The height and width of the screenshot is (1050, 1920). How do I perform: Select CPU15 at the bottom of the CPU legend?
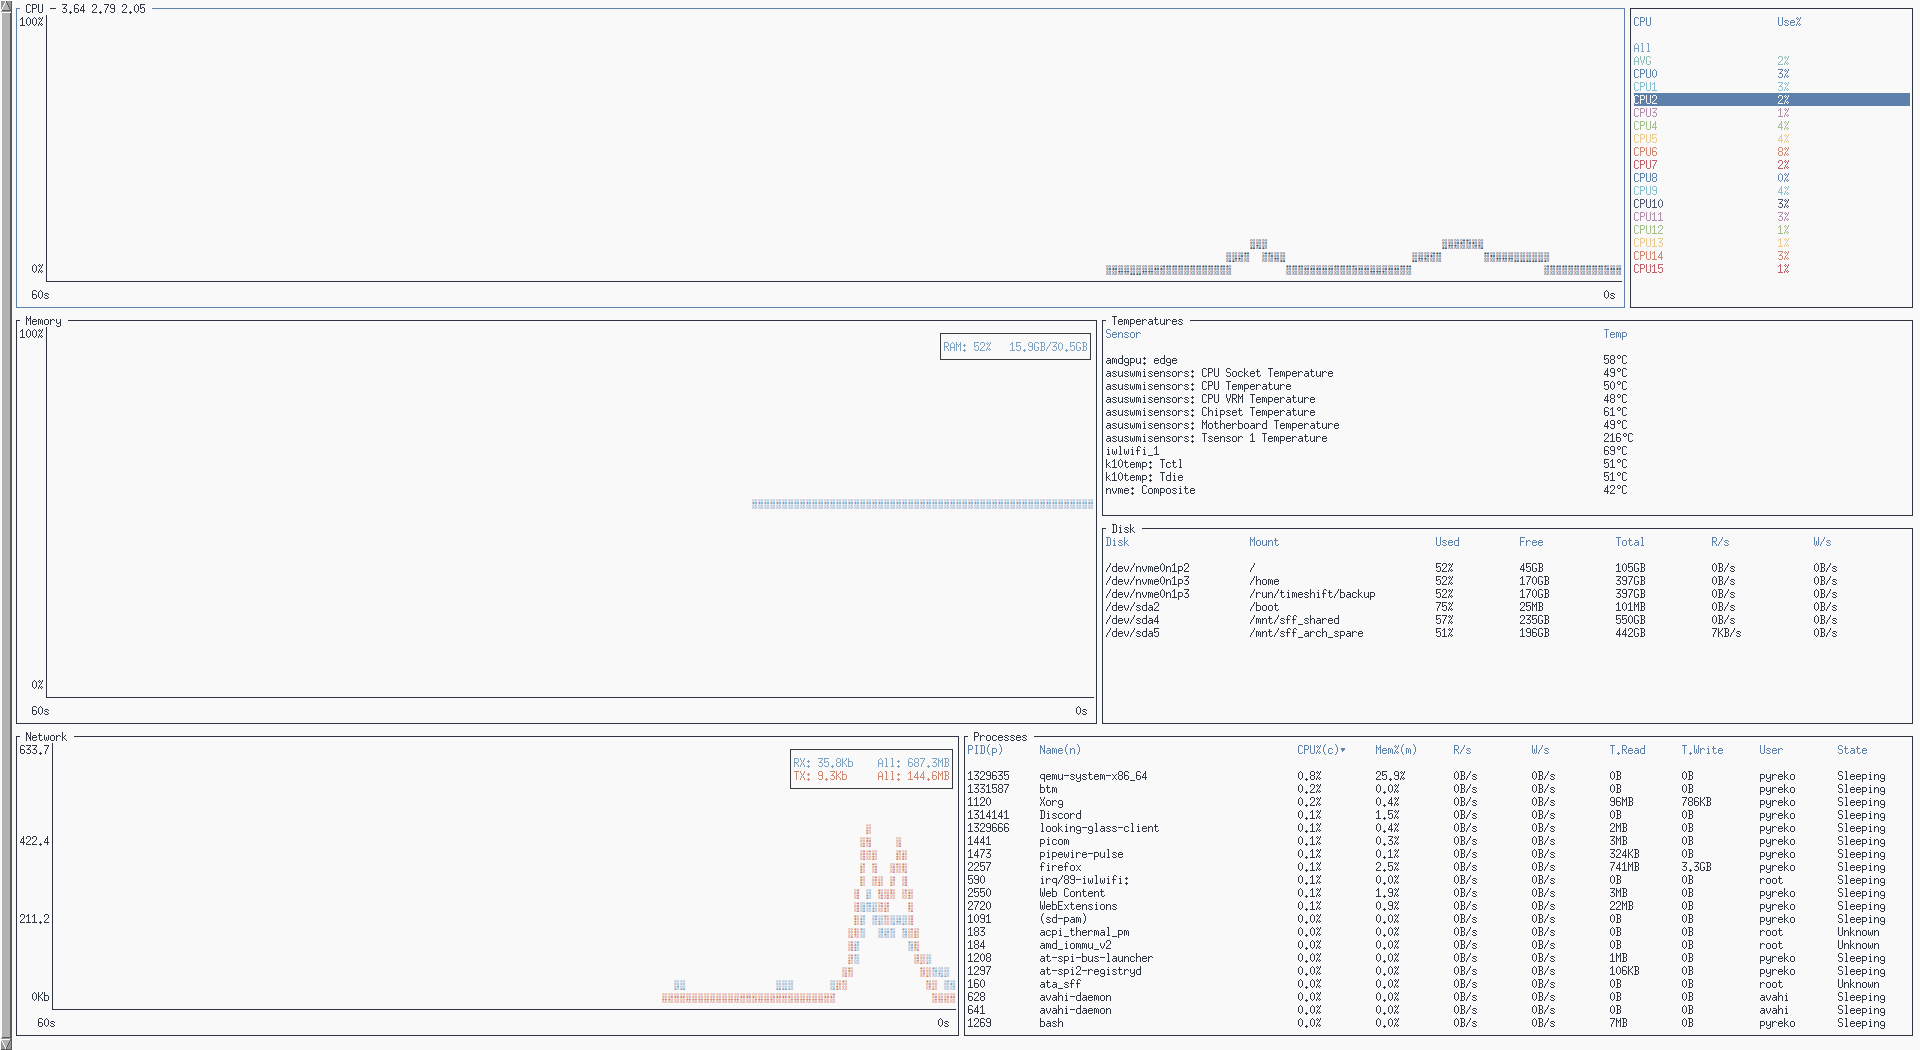click(x=1648, y=269)
